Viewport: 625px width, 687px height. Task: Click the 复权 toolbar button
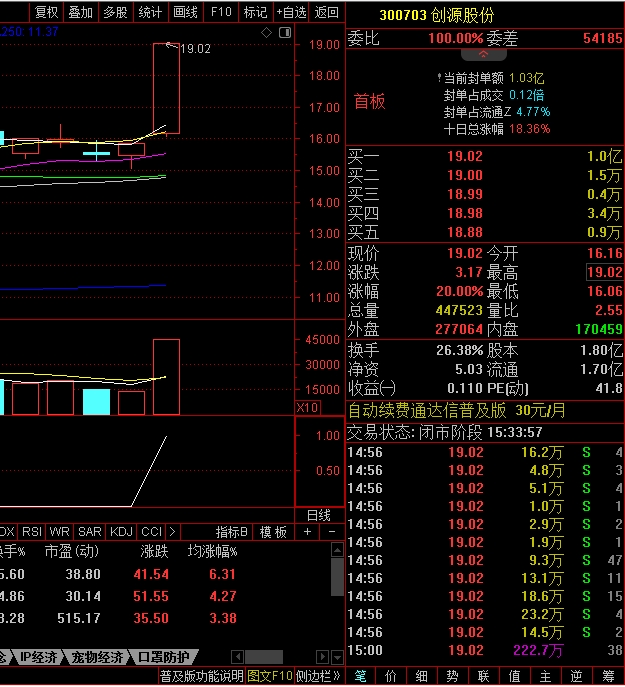(46, 12)
